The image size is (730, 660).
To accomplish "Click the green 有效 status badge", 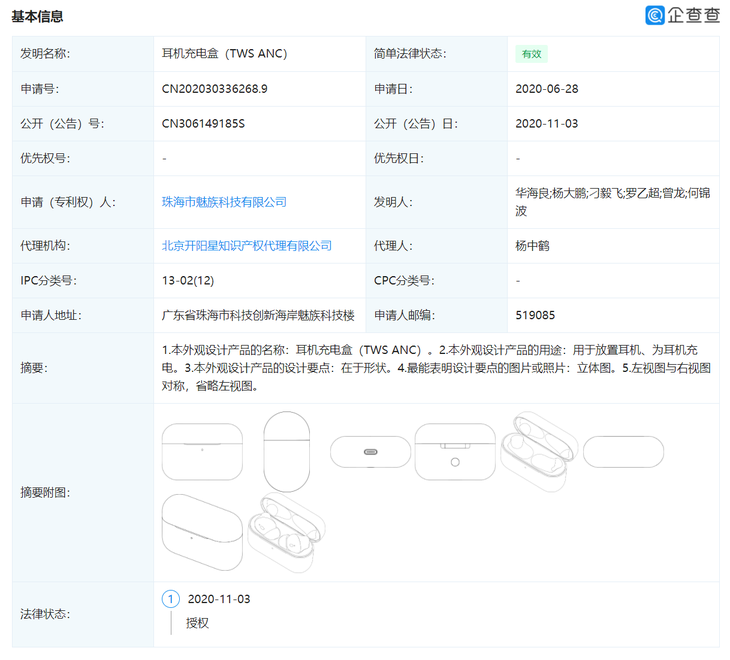I will click(x=531, y=54).
